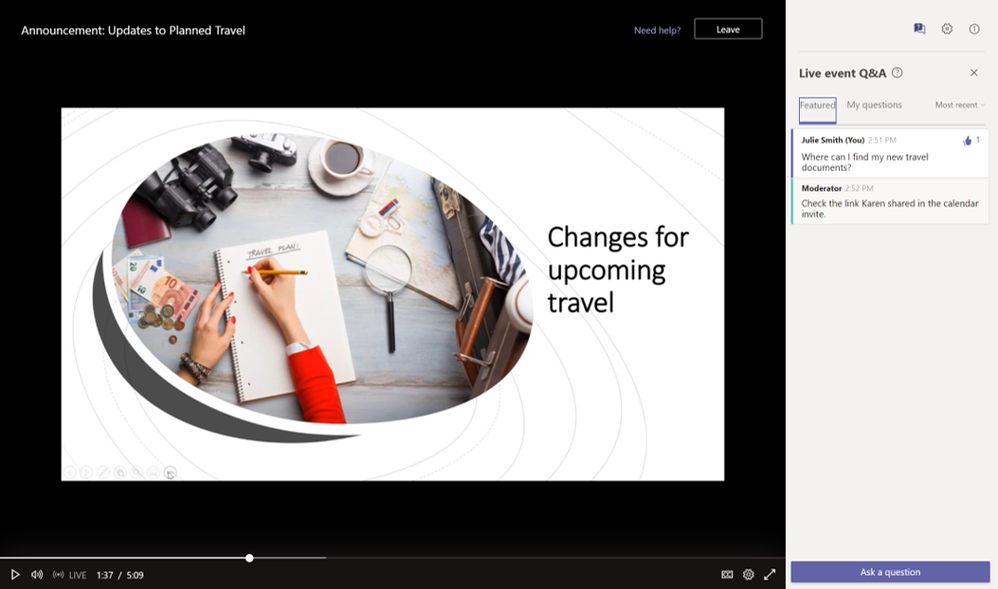Click the see all slides icon on the slide
The width and height of the screenshot is (998, 589).
(120, 472)
